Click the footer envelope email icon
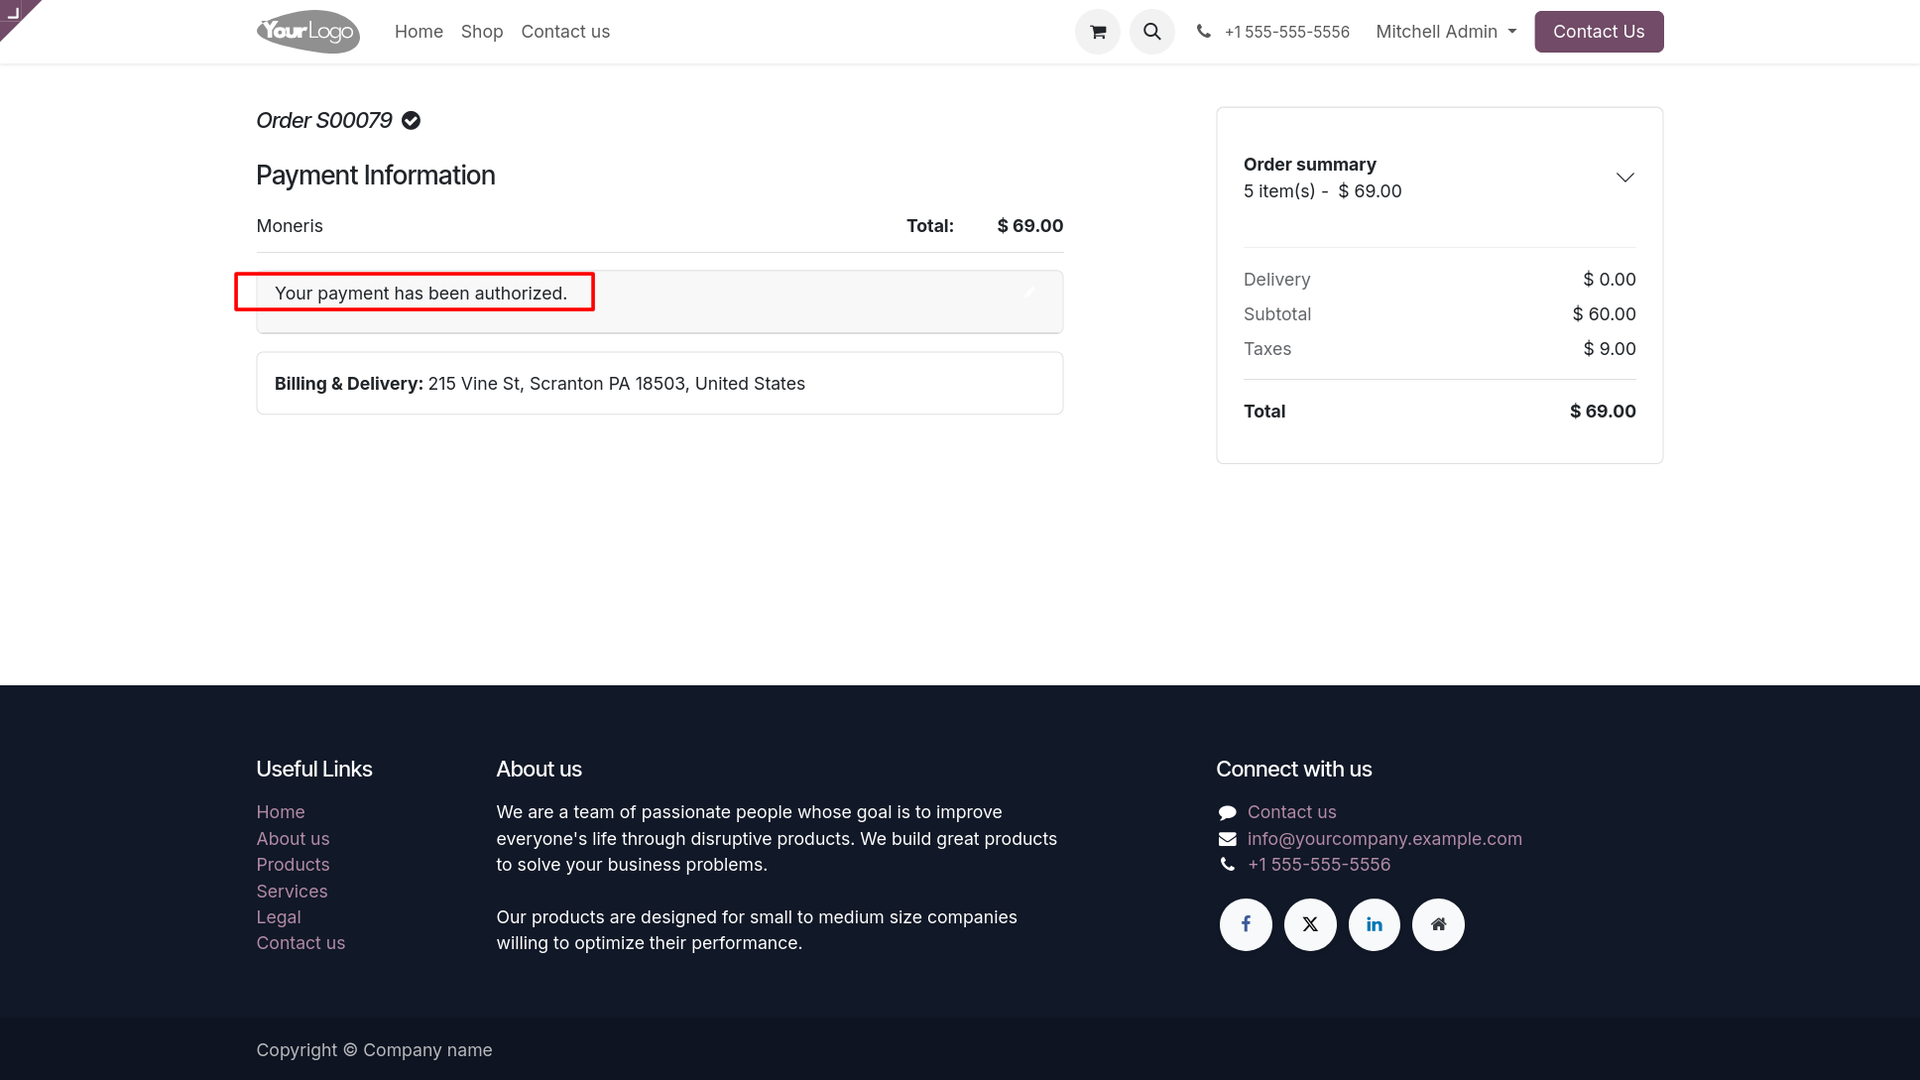This screenshot has height=1080, width=1920. click(x=1227, y=839)
